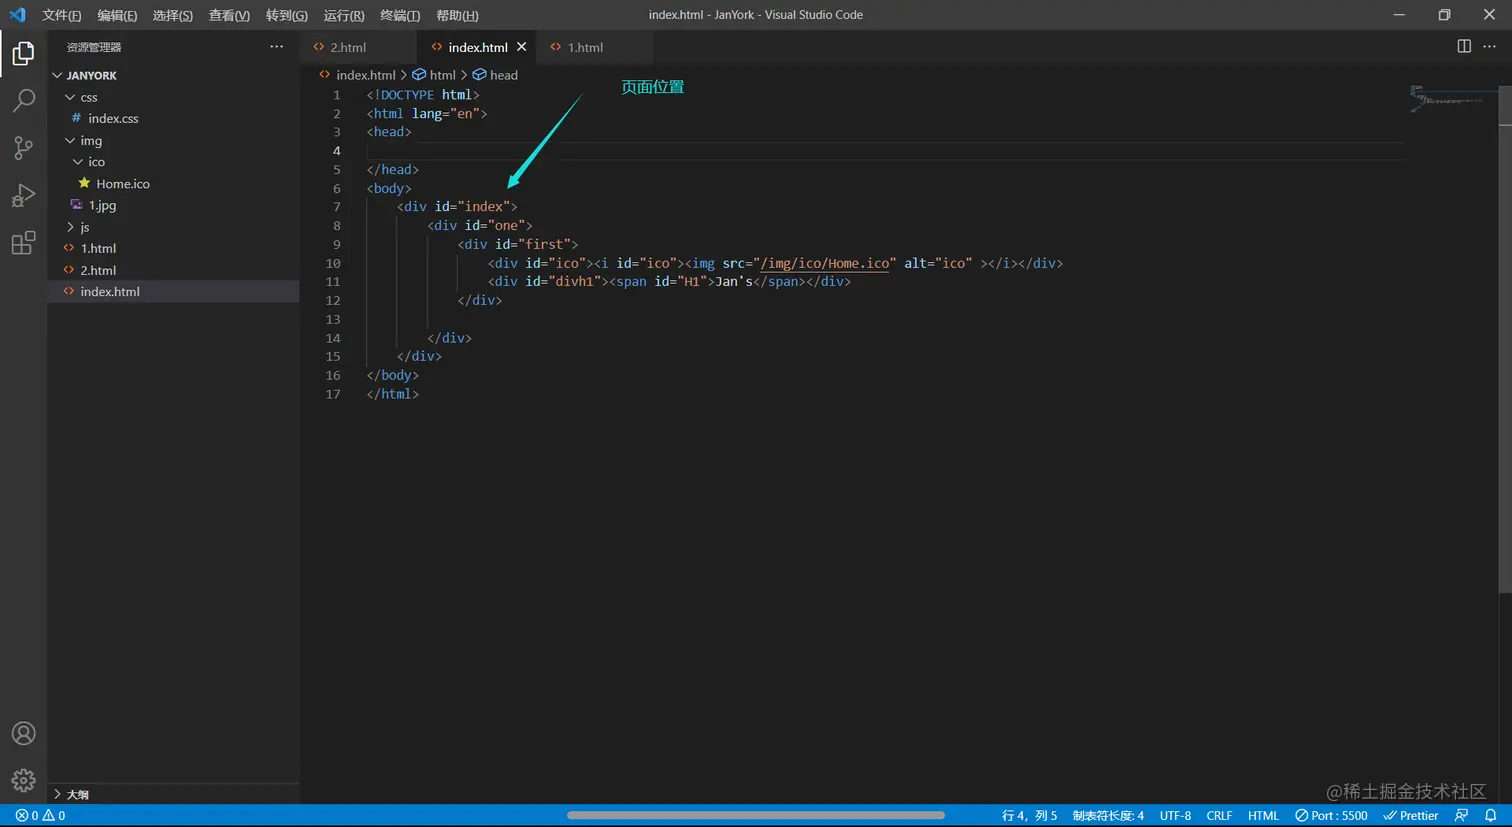Click the feedback icon in status bar
Screen dimensions: 1512x827
[1462, 816]
